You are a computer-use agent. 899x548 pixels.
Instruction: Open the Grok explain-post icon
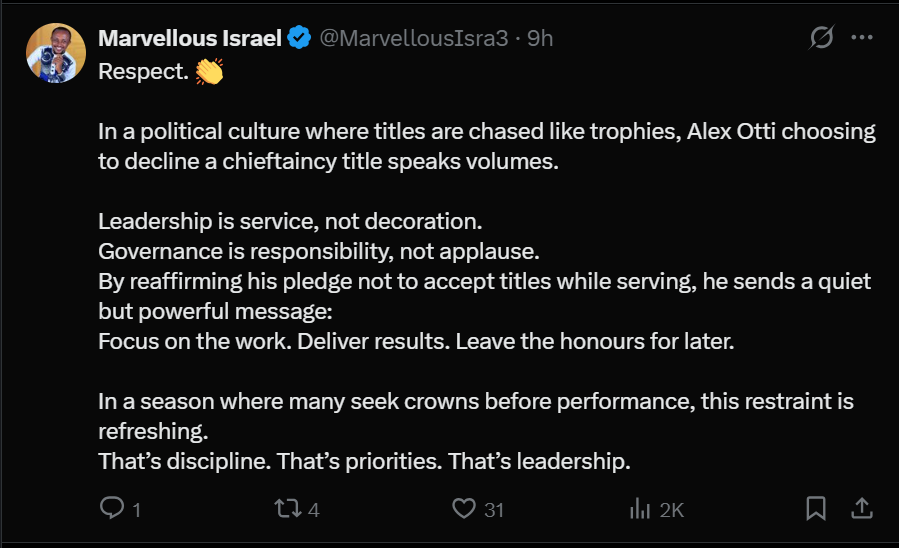pyautogui.click(x=821, y=38)
